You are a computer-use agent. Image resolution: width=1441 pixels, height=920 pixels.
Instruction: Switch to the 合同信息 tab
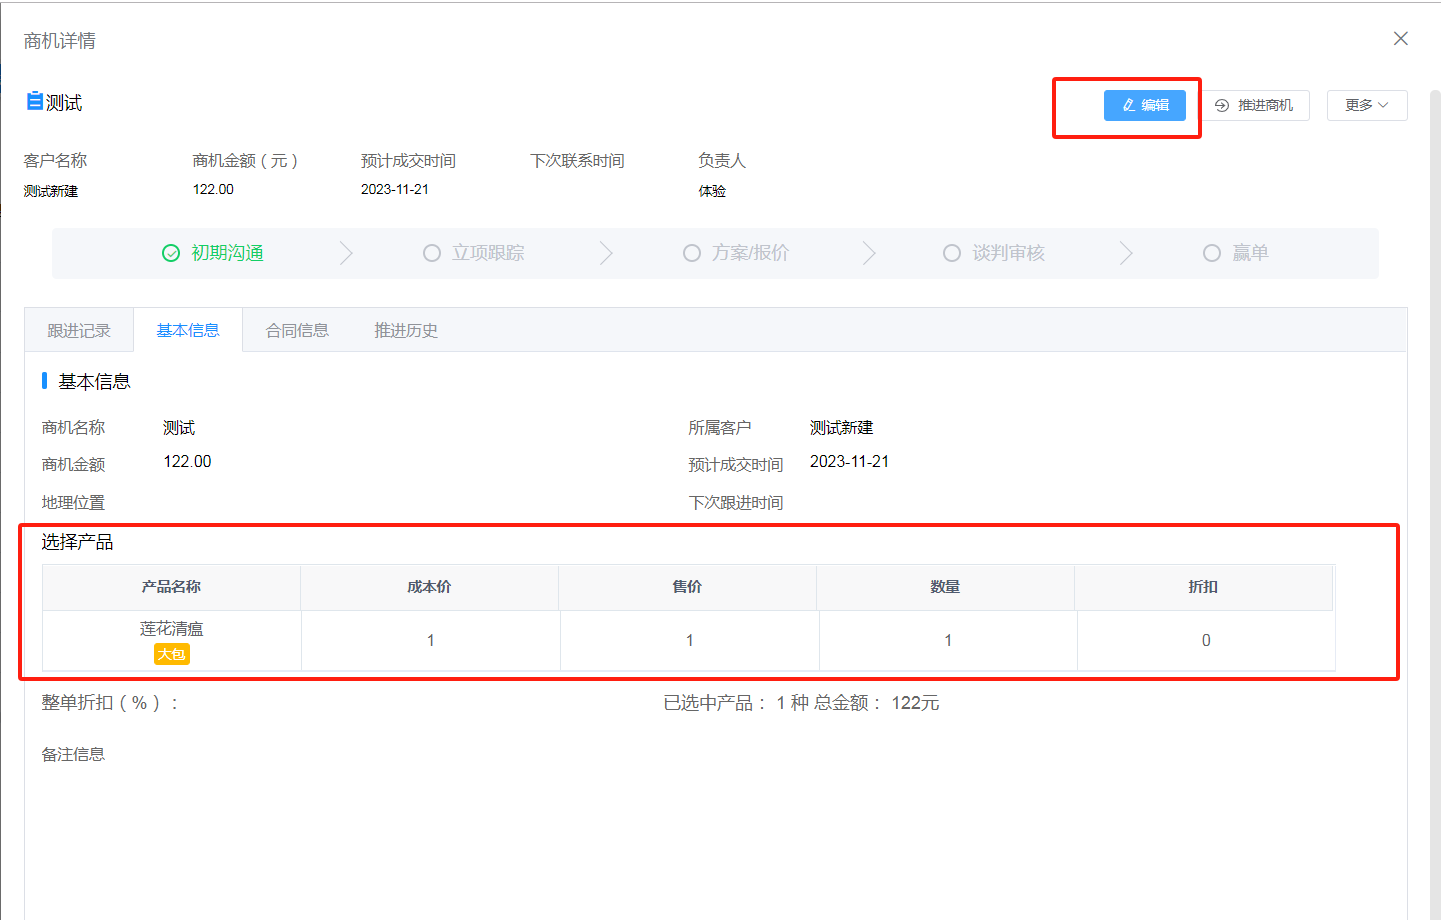(x=297, y=331)
